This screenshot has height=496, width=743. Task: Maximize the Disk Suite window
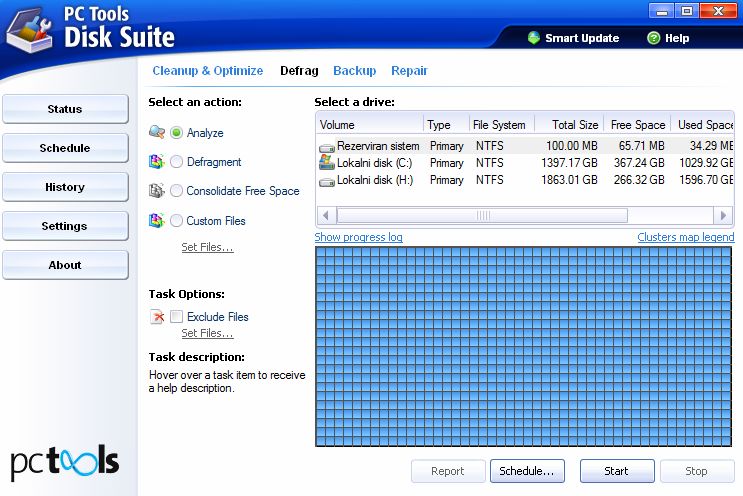point(687,11)
